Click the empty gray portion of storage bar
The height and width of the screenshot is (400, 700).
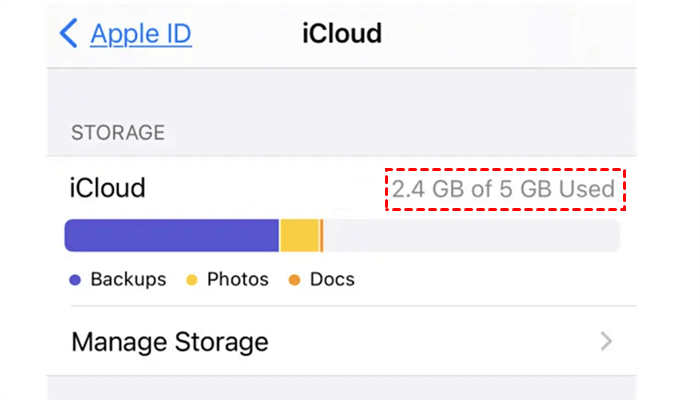[x=470, y=236]
